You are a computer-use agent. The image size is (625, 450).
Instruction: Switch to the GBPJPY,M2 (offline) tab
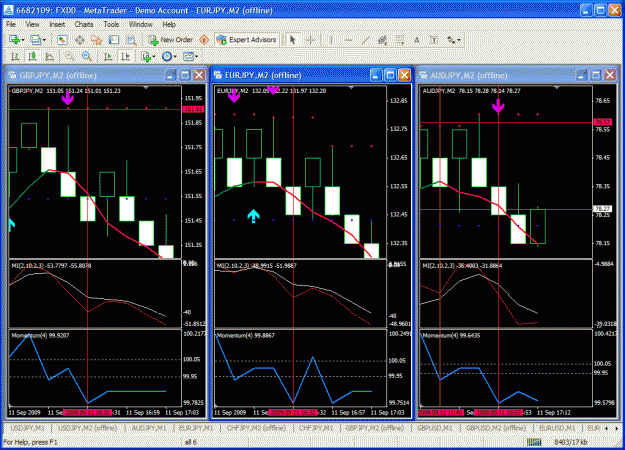[x=374, y=428]
